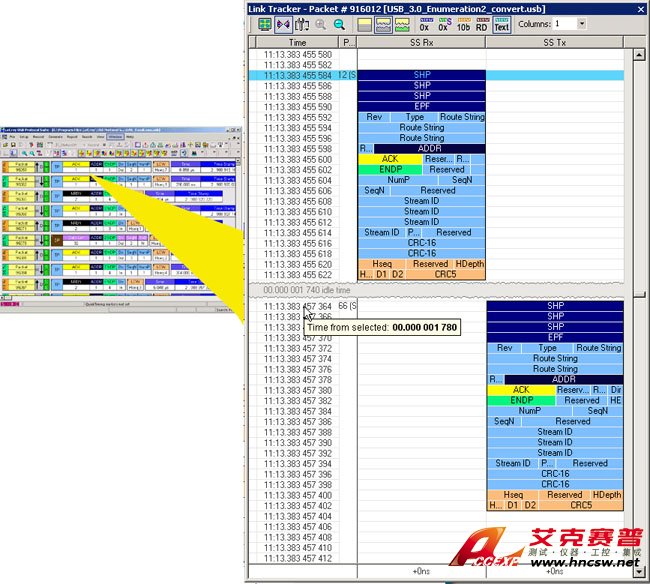Select the Text view icon
This screenshot has width=650, height=584.
tap(502, 25)
